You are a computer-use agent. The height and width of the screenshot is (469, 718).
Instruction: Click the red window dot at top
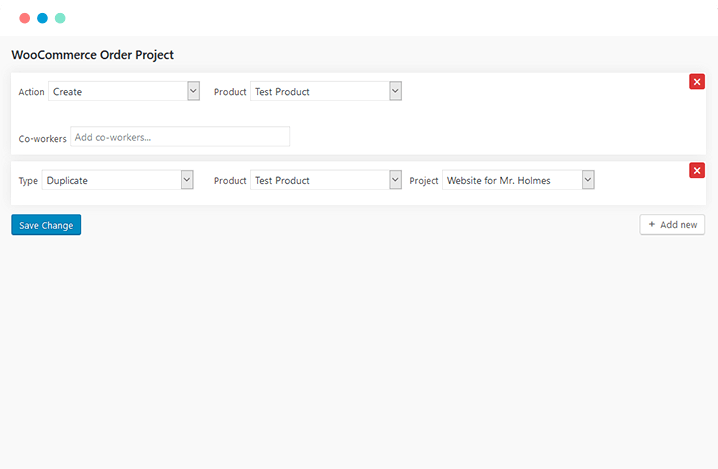25,18
